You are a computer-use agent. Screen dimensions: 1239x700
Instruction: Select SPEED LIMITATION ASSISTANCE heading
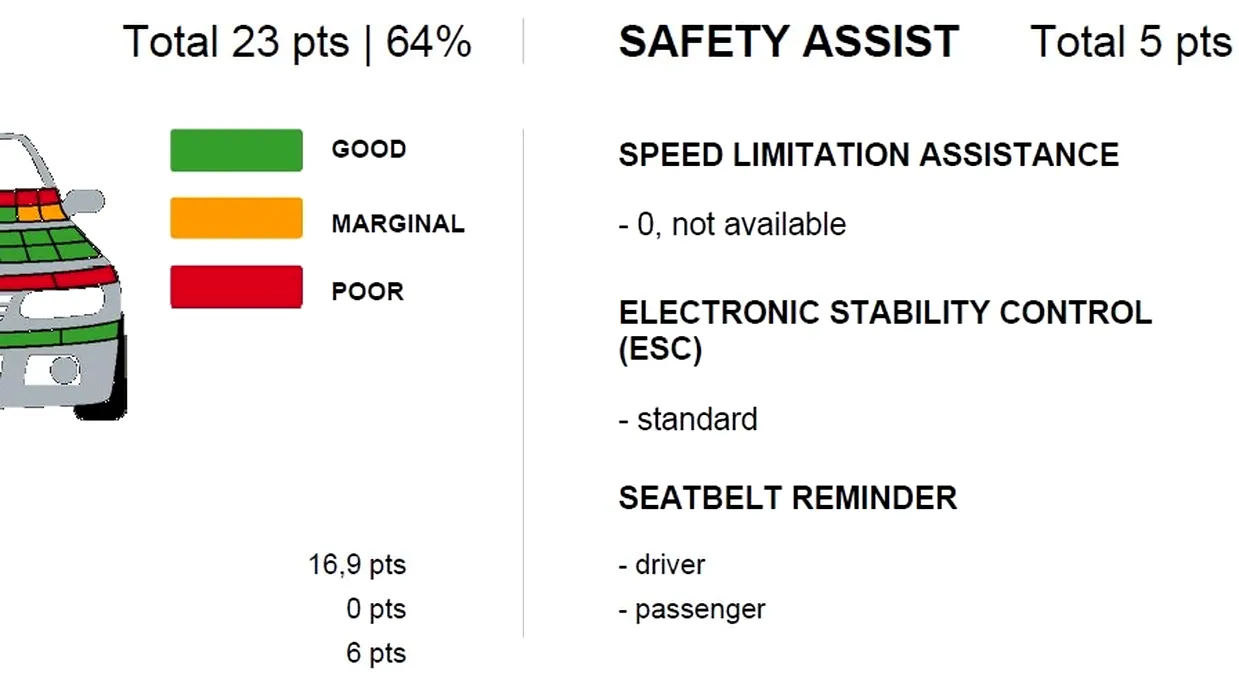click(869, 155)
